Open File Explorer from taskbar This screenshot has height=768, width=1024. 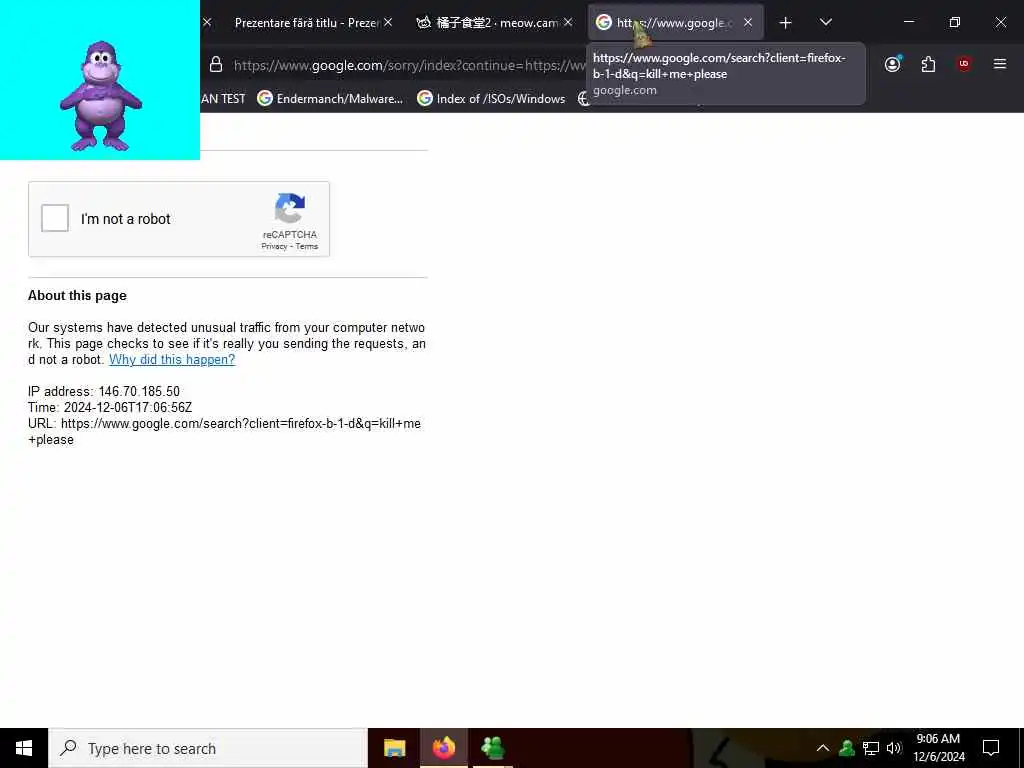pos(394,748)
